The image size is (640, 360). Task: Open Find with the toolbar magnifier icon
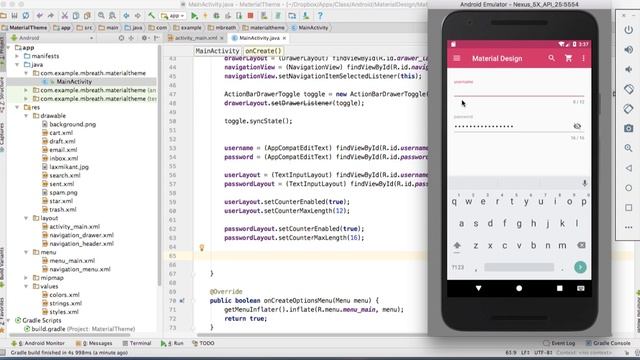click(x=101, y=16)
